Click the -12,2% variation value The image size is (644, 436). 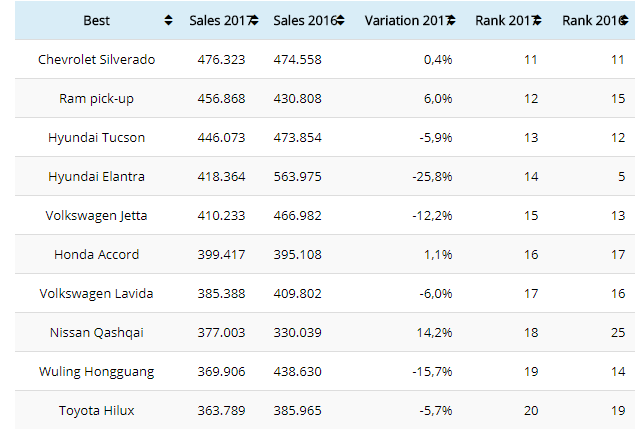coord(432,216)
